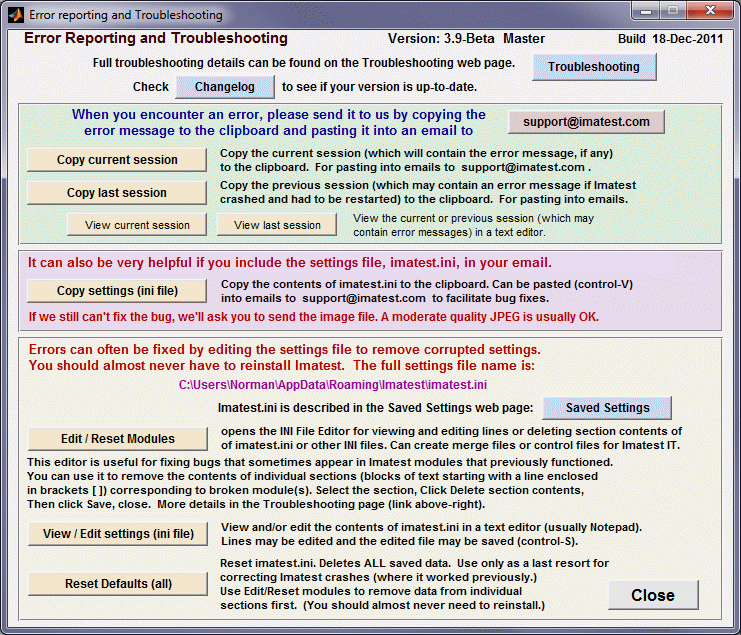Click 'This editor is useful for fixing bugs' text
This screenshot has height=635, width=741.
pos(320,483)
